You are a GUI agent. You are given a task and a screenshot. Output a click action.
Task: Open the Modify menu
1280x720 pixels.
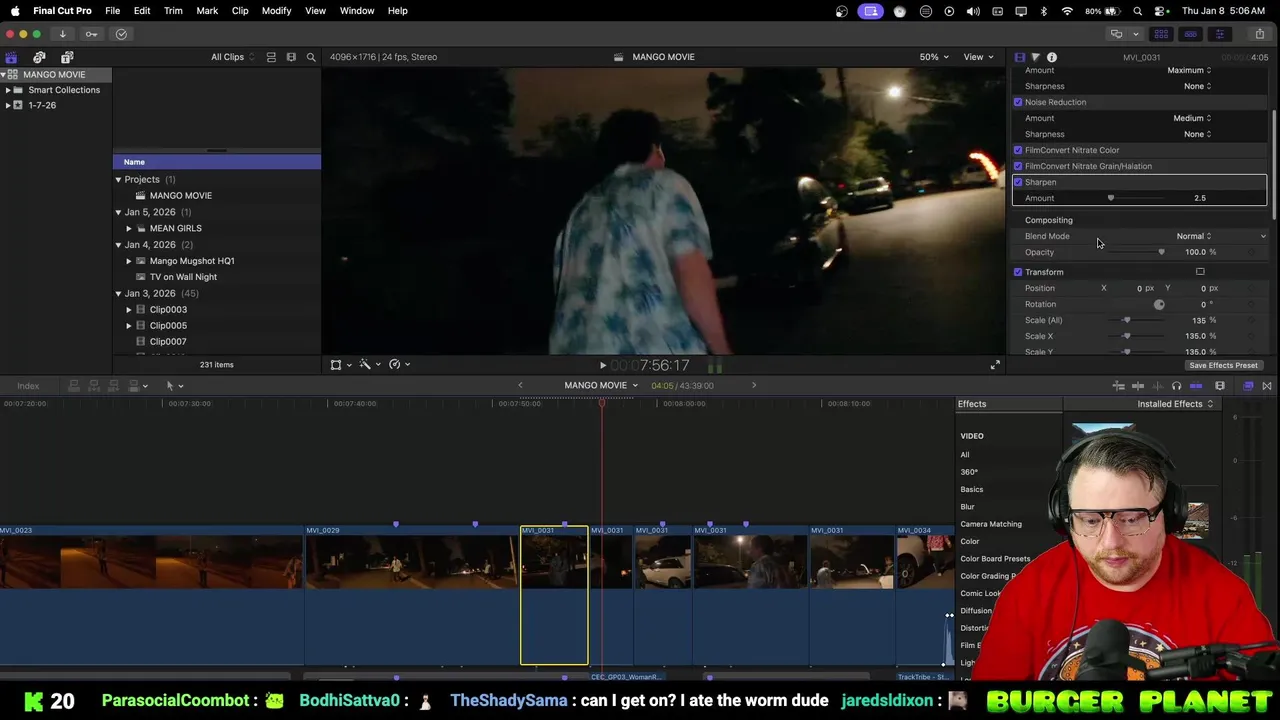(276, 11)
